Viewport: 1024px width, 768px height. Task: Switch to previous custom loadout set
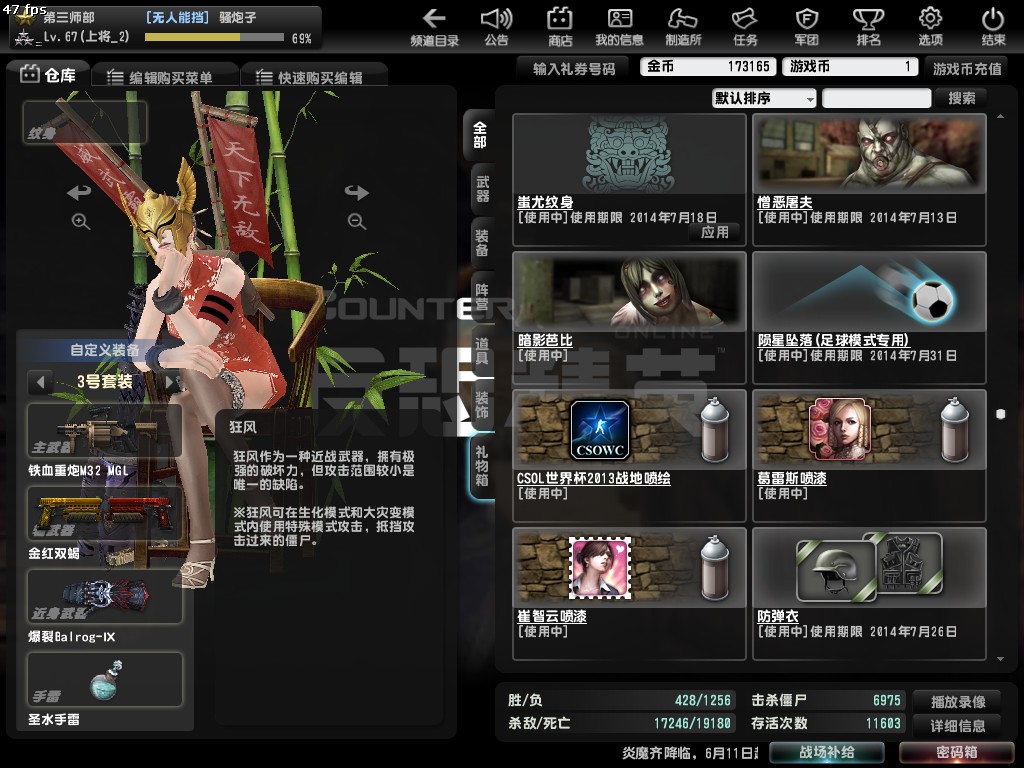[x=40, y=382]
